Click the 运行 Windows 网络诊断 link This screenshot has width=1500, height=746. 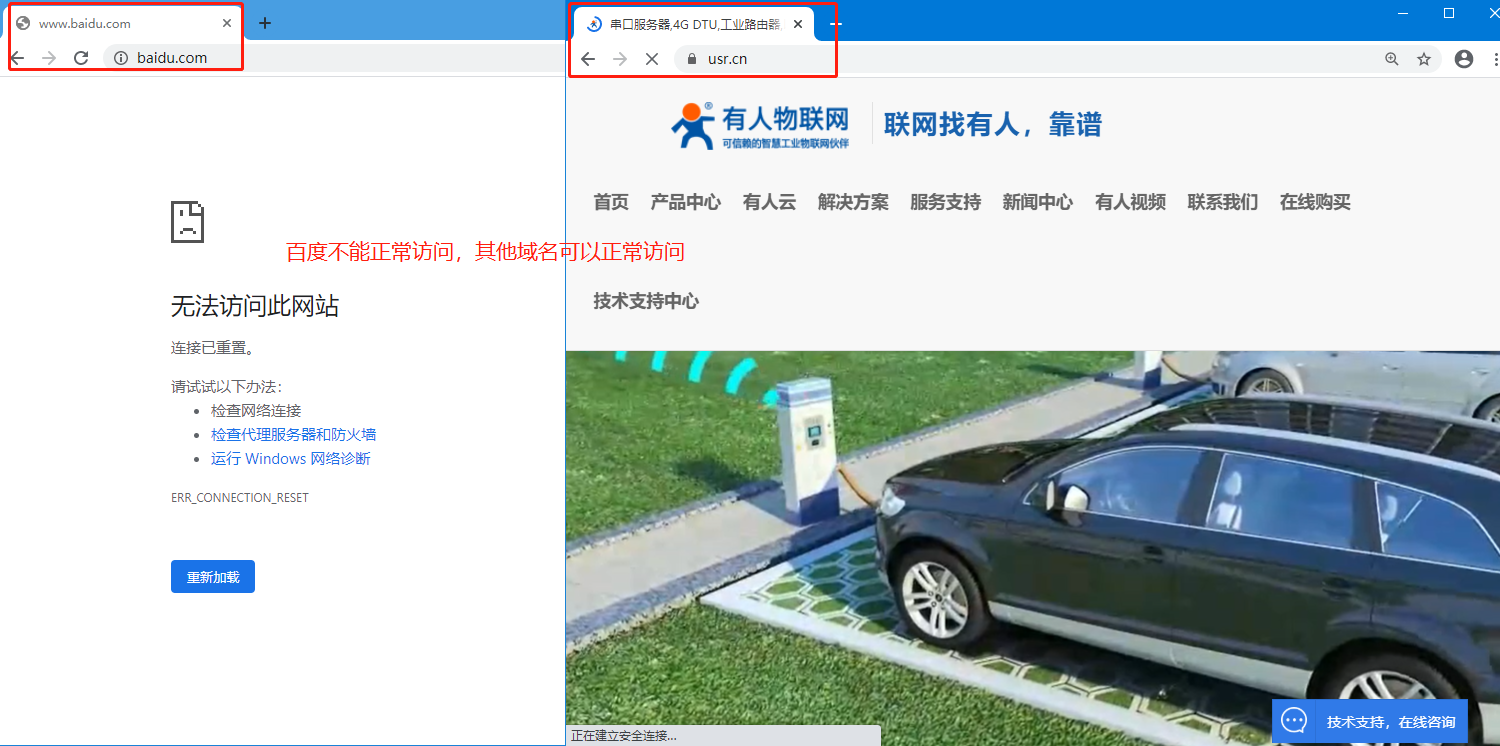(x=291, y=459)
